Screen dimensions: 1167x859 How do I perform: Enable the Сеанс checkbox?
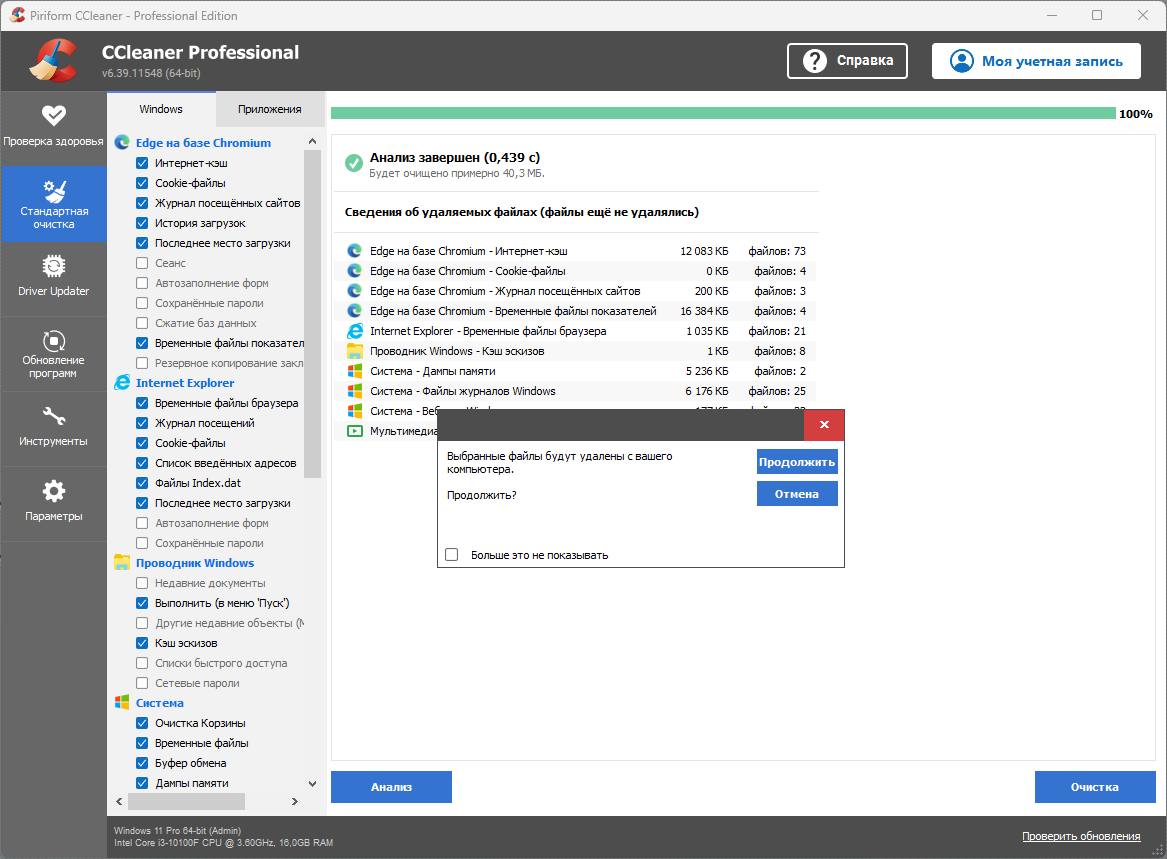click(x=142, y=263)
